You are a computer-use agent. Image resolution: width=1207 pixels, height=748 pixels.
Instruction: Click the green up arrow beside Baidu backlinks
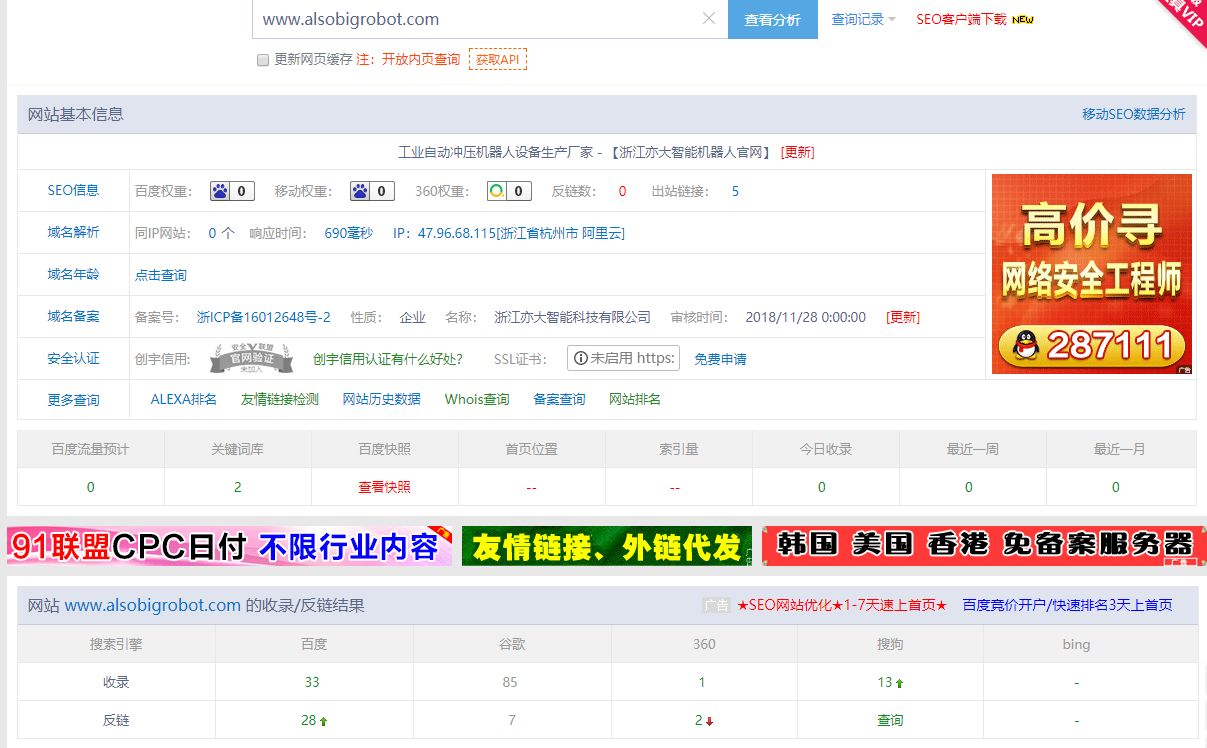pyautogui.click(x=324, y=721)
